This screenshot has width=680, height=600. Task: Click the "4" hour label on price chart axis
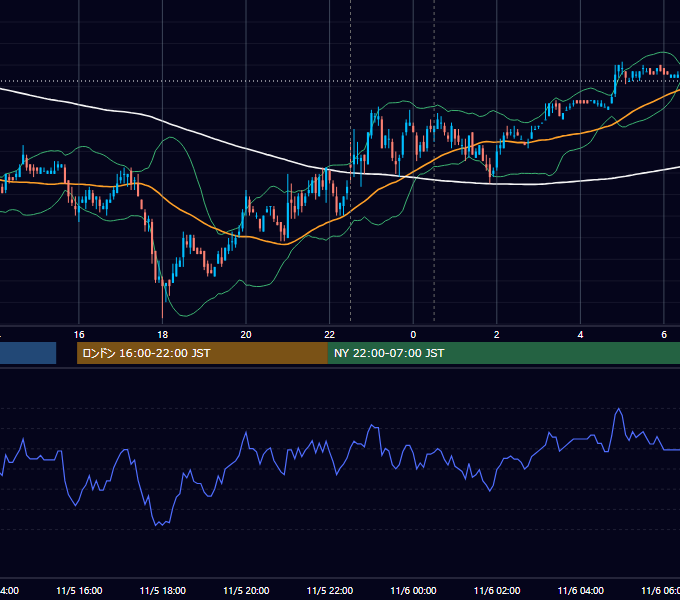click(x=580, y=335)
